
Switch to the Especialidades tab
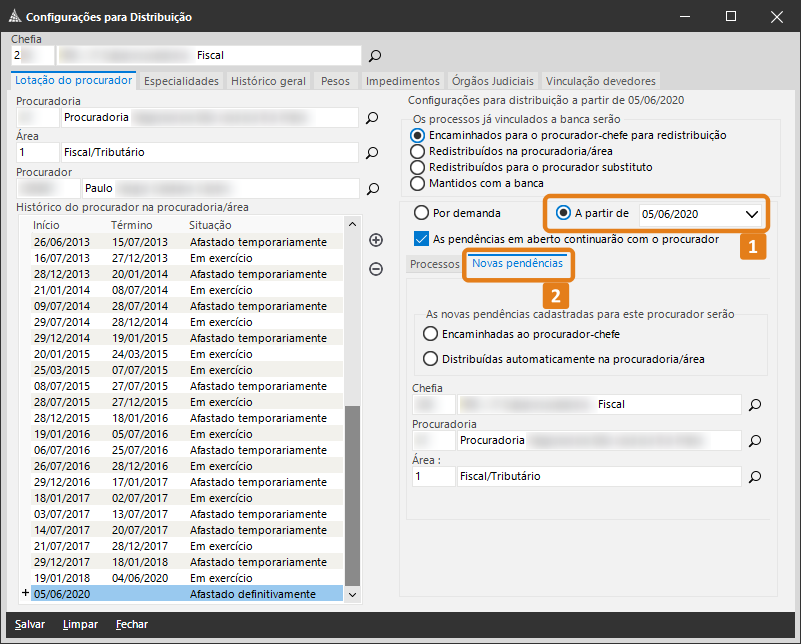coord(181,81)
